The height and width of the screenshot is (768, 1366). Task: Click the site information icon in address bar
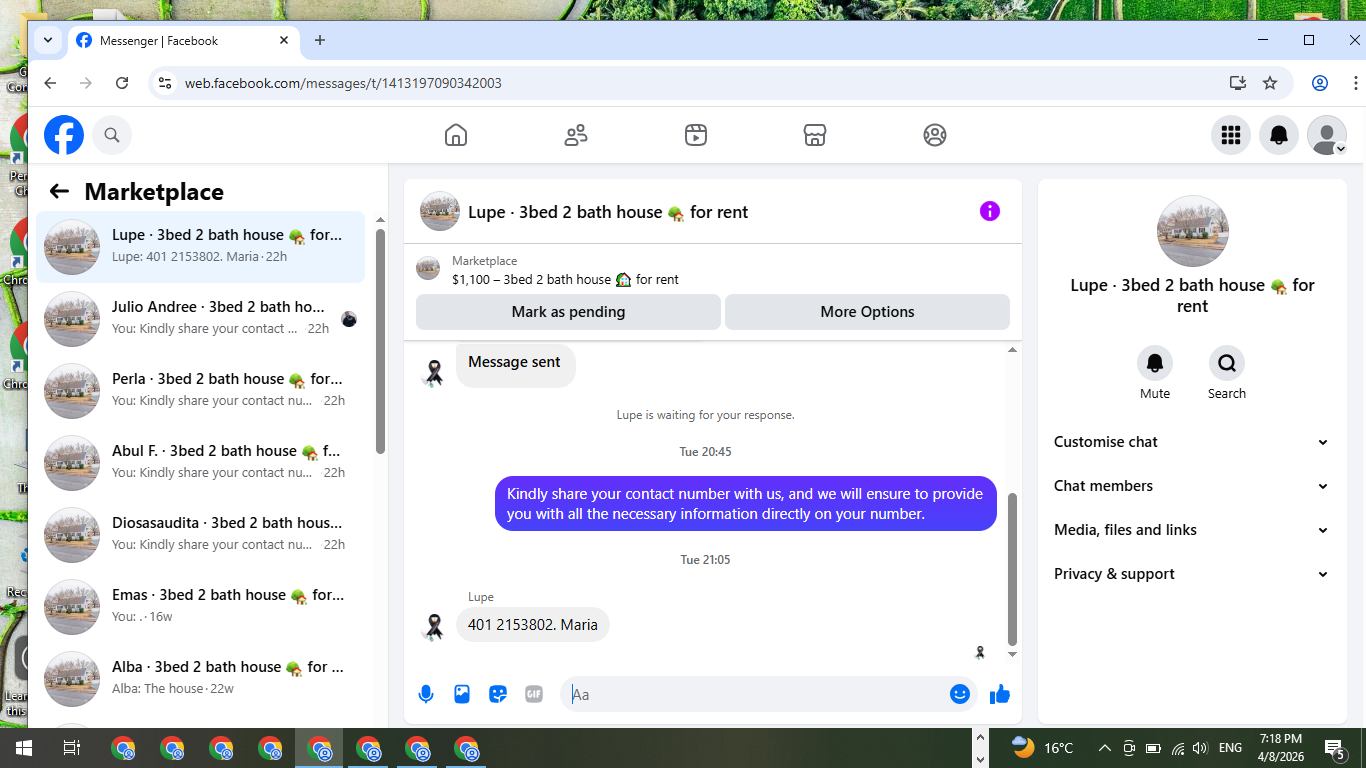(x=165, y=83)
